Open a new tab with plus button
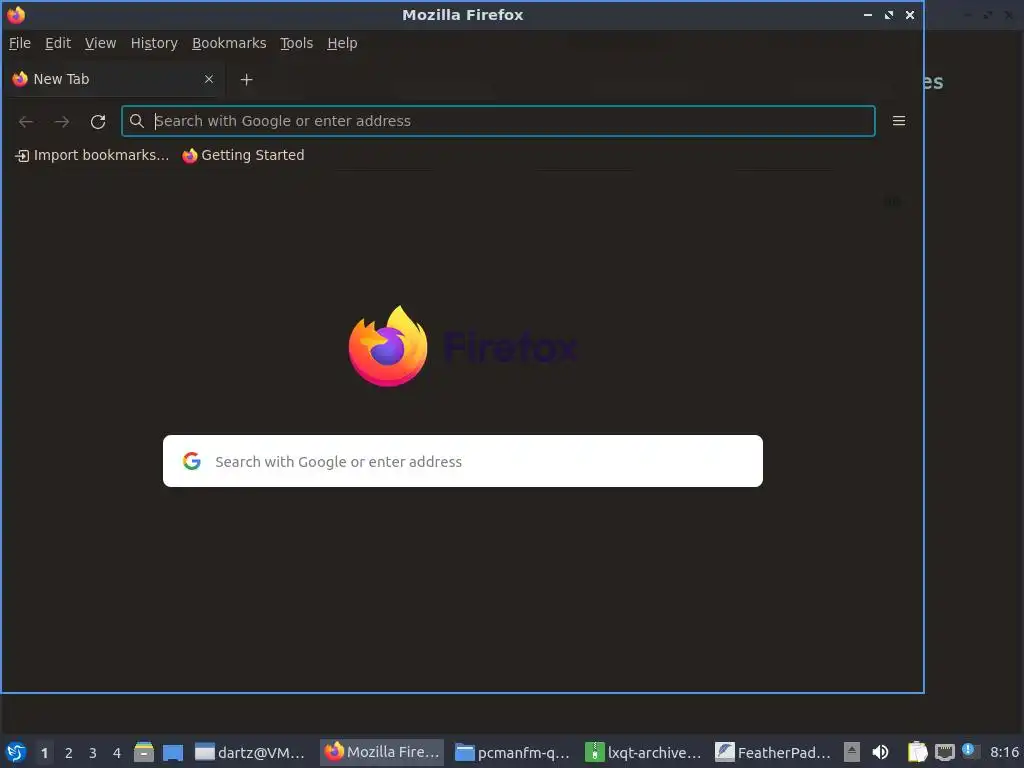The width and height of the screenshot is (1024, 768). [246, 80]
